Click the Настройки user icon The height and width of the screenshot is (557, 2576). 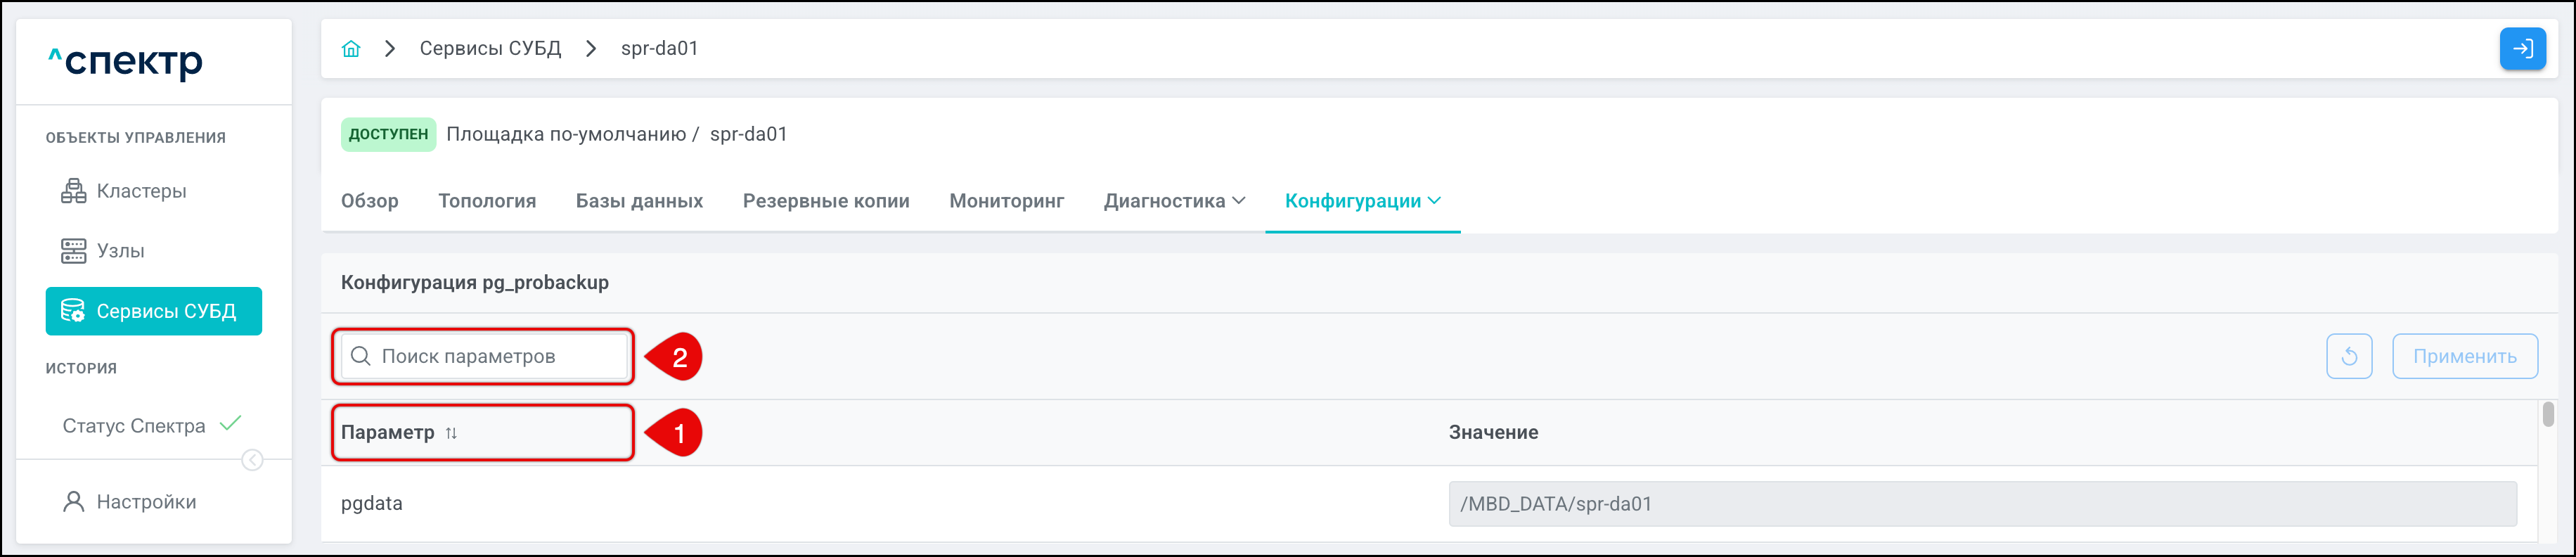click(x=74, y=502)
